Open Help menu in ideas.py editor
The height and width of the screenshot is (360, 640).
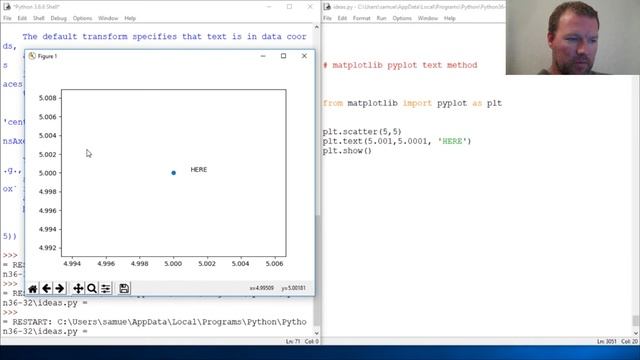coord(449,18)
